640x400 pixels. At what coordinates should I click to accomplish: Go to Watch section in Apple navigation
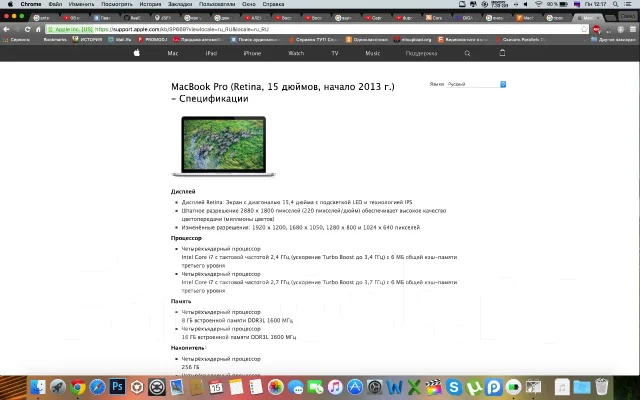296,53
